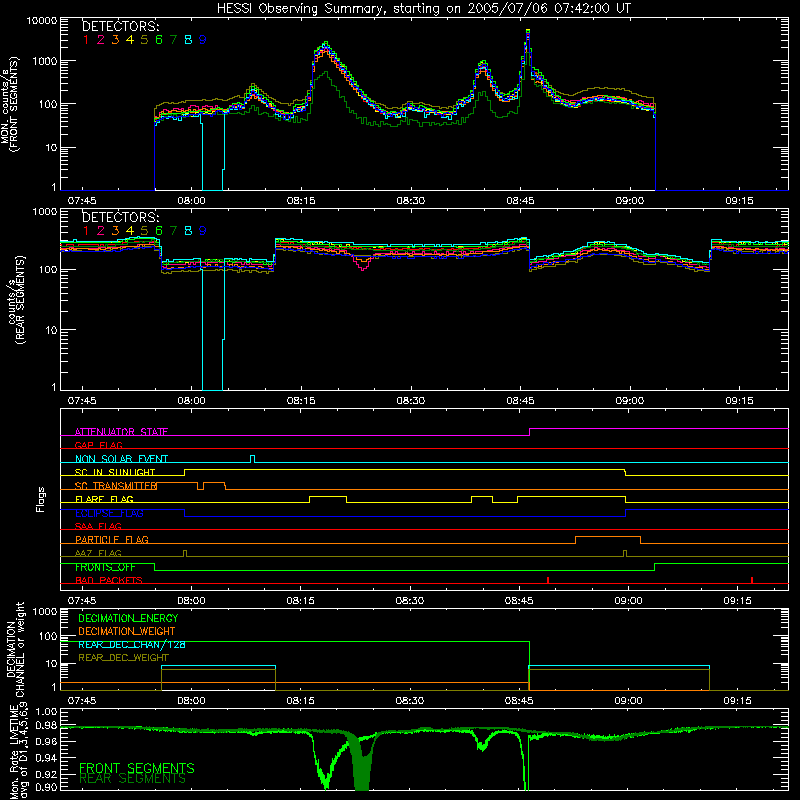Click the MON. counts/s (FRONT SEGMENTS) axis title
This screenshot has width=800, height=800.
pyautogui.click(x=9, y=104)
